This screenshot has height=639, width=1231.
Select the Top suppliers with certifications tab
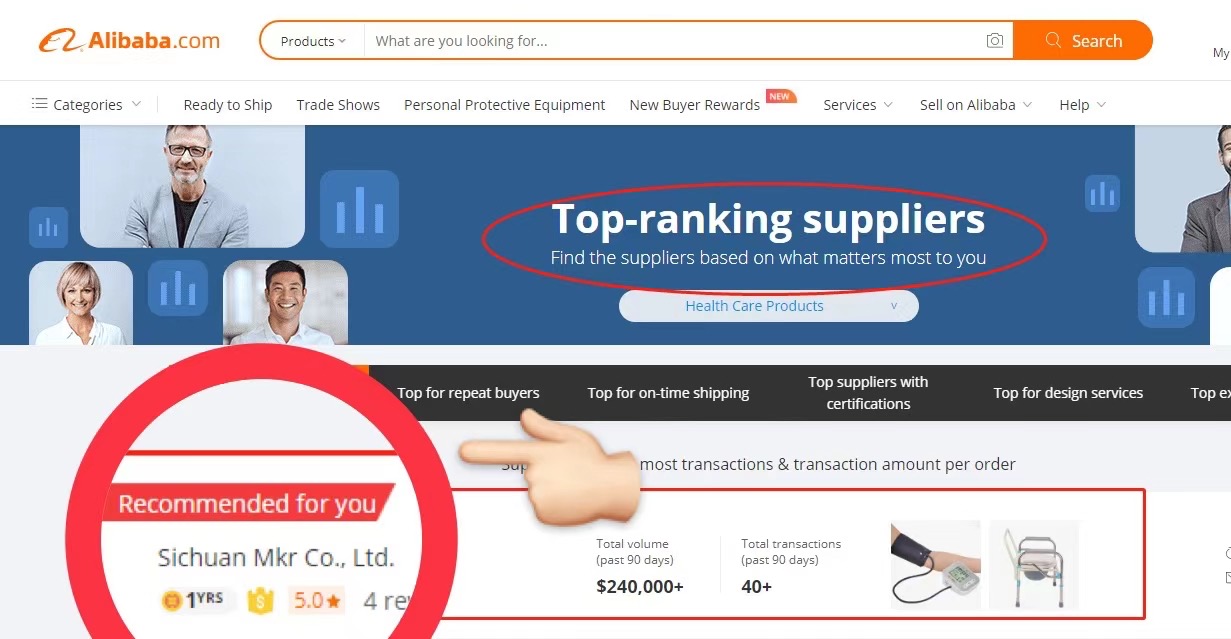point(868,393)
